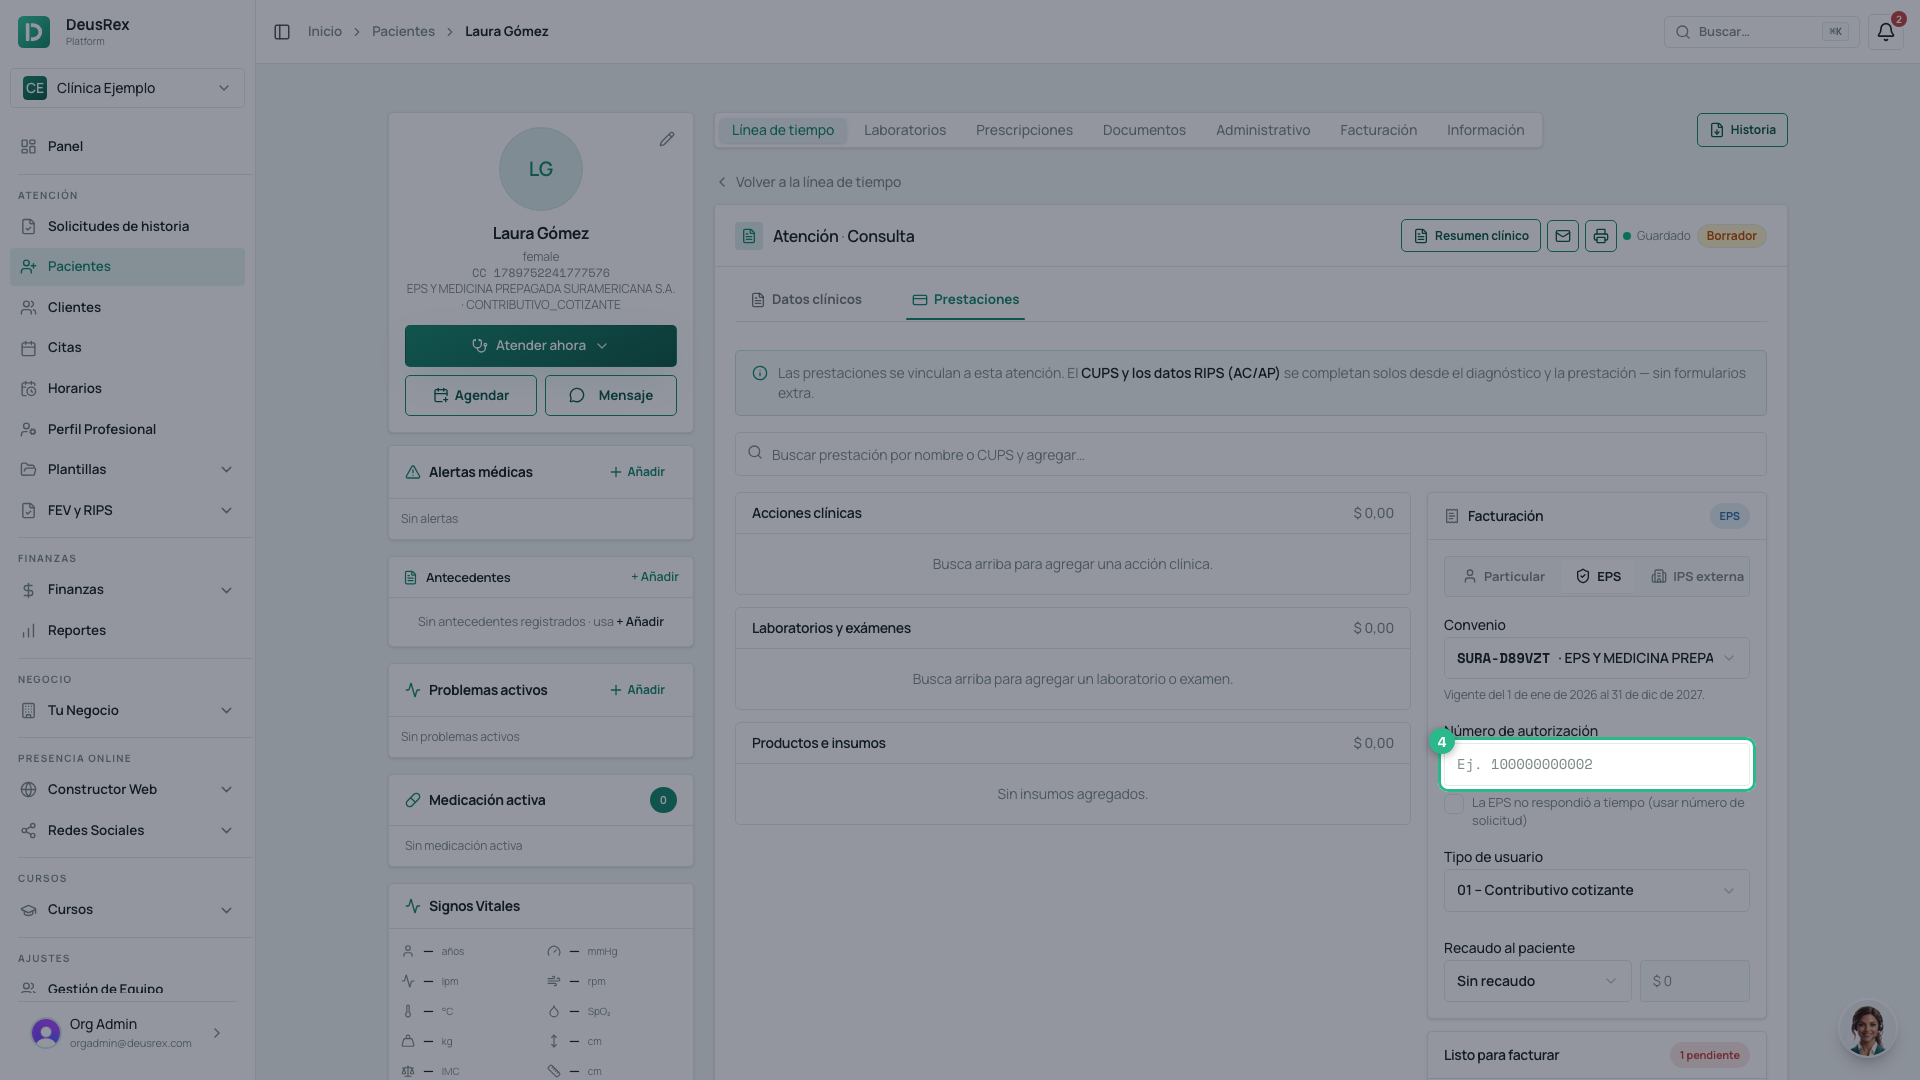Open the assistant avatar chat bubble

[x=1867, y=1029]
